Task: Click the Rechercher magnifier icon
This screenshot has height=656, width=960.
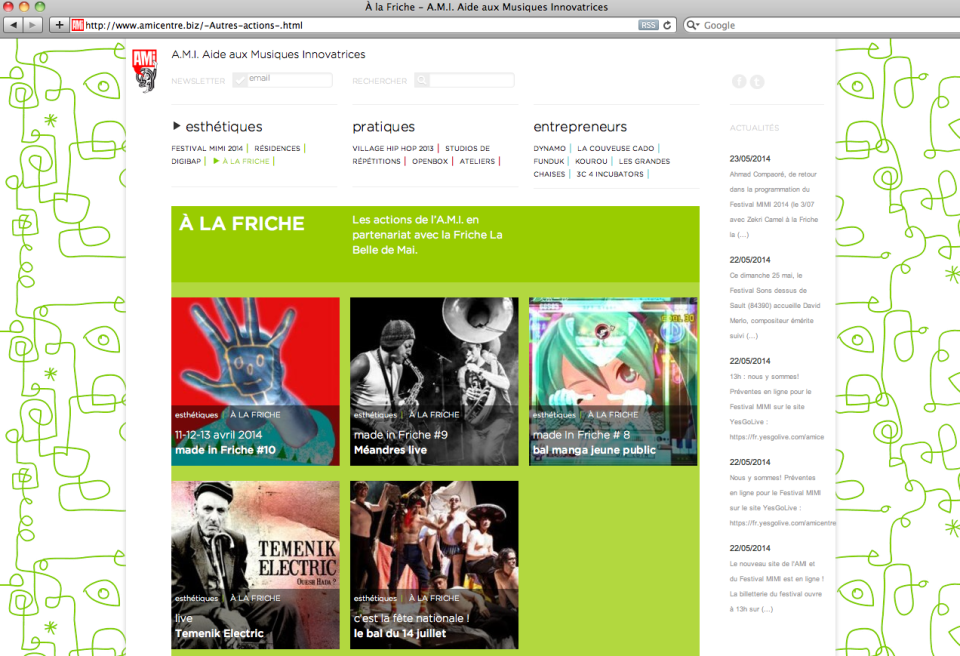Action: 421,80
